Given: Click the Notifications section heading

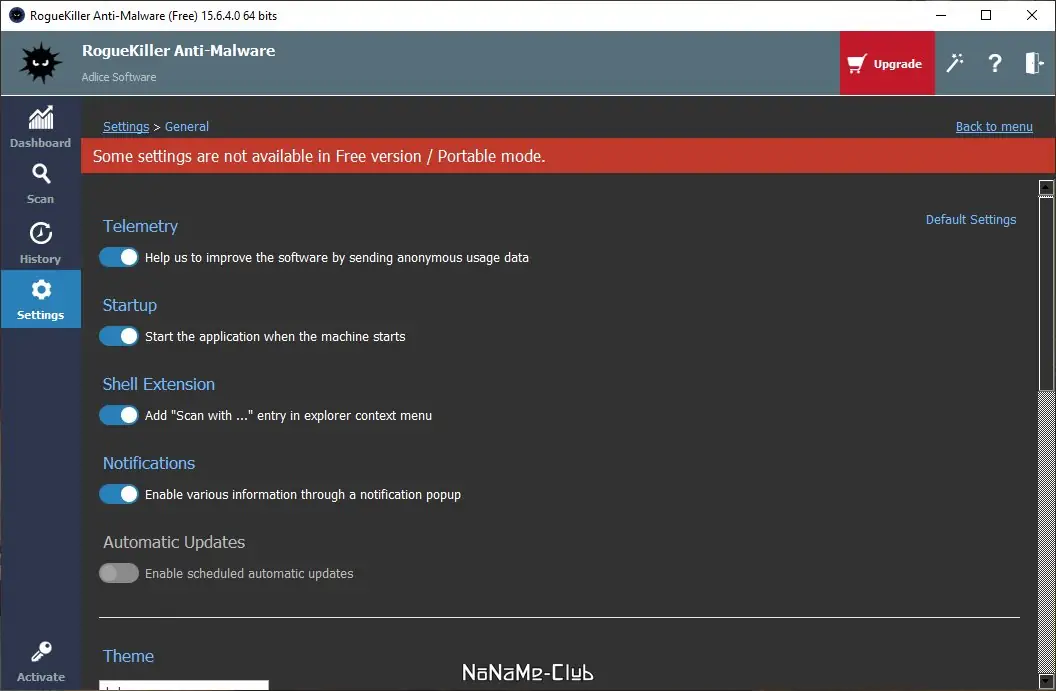Looking at the screenshot, I should [x=149, y=463].
